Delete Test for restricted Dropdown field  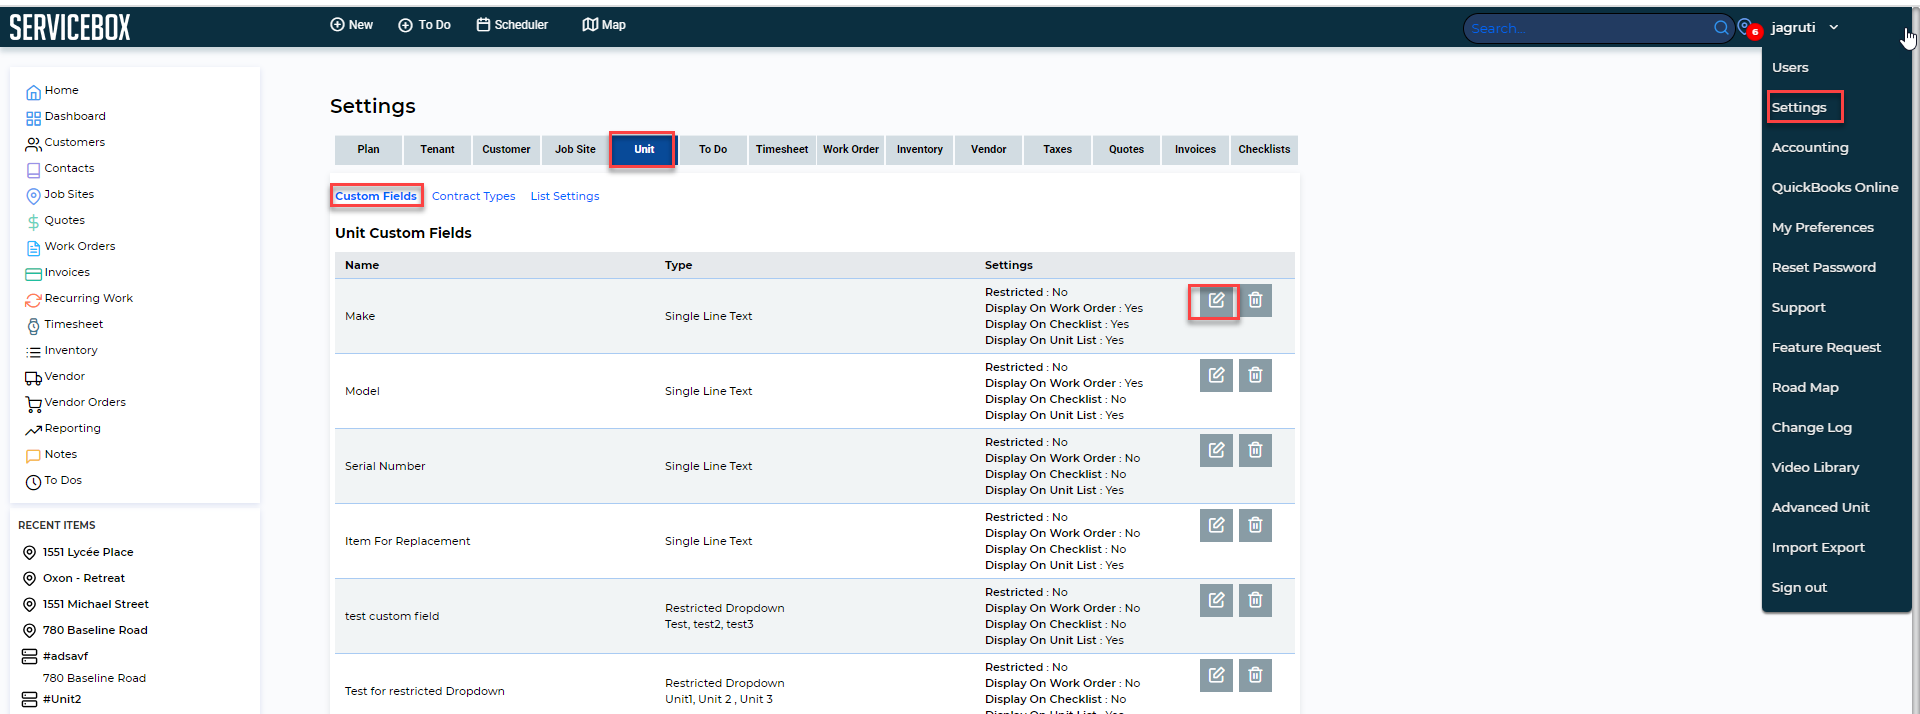click(1255, 675)
